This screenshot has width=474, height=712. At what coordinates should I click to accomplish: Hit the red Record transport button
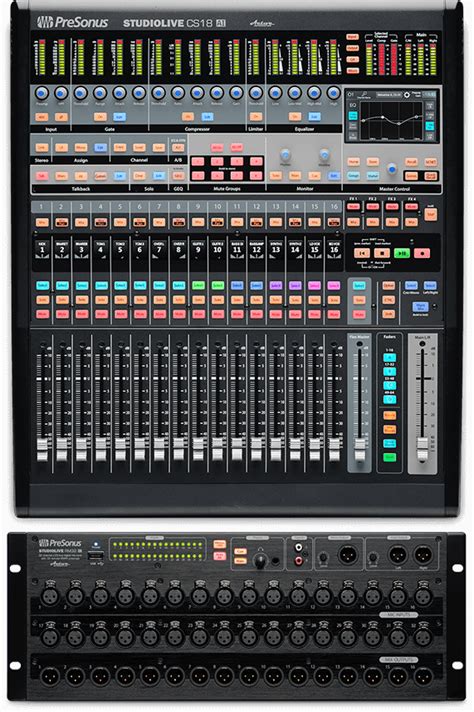422,253
